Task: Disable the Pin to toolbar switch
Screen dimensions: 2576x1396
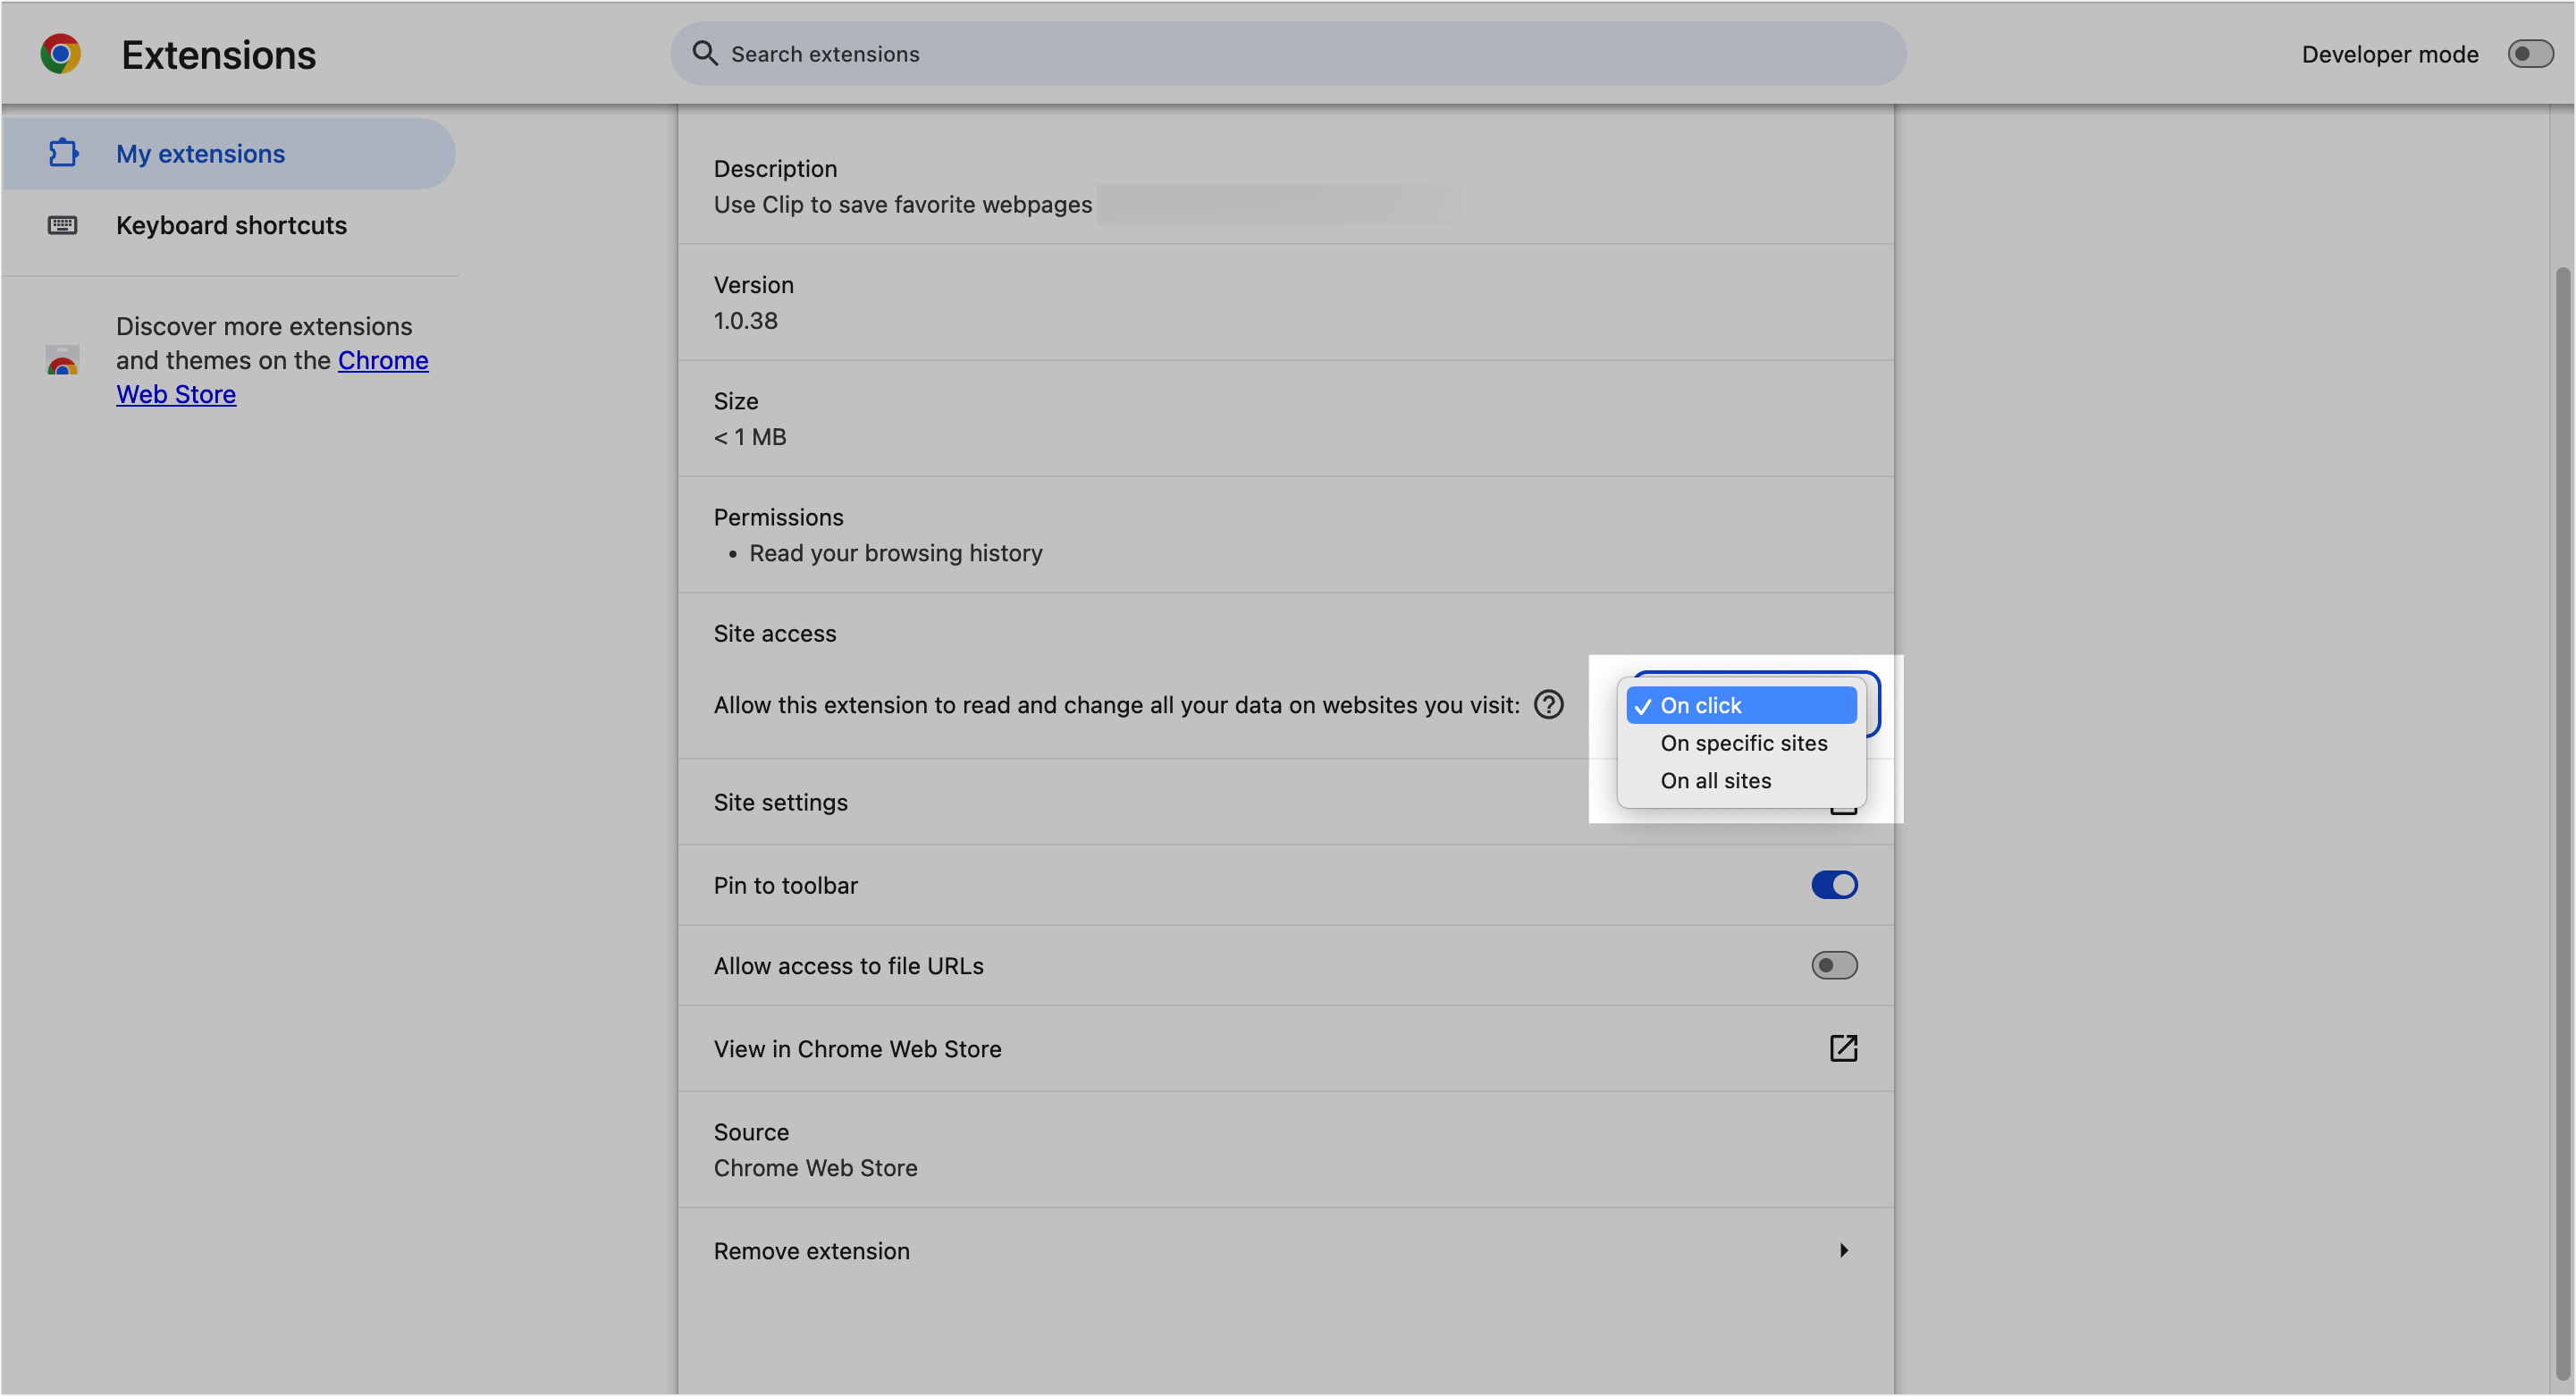Action: (x=1834, y=884)
